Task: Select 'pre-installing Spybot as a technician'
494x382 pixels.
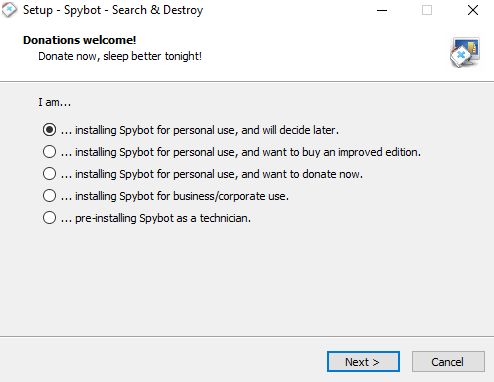Action: pyautogui.click(x=147, y=218)
